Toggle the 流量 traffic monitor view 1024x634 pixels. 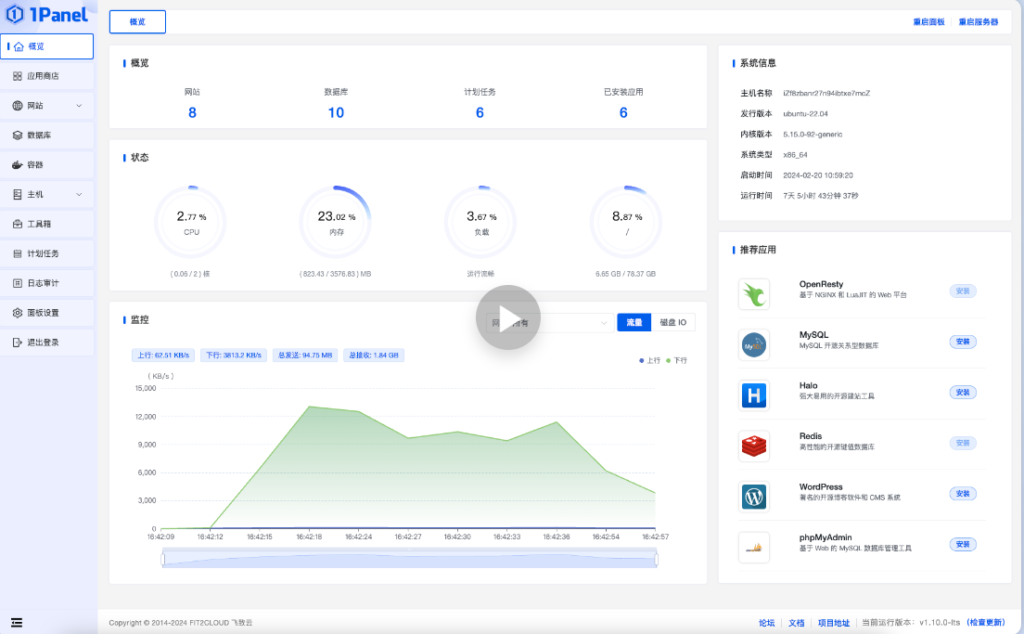(634, 323)
